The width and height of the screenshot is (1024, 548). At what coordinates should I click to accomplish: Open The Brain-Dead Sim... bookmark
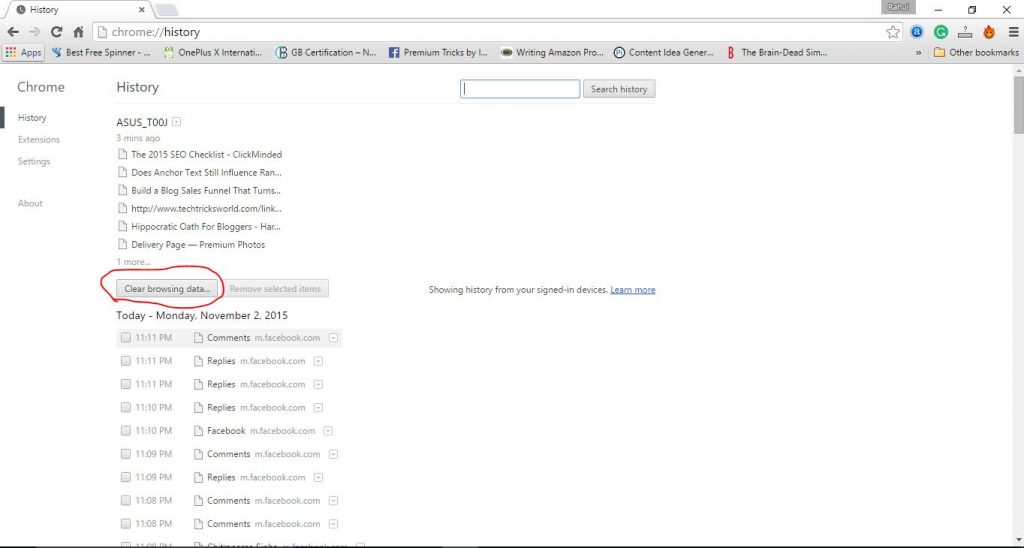tap(776, 52)
